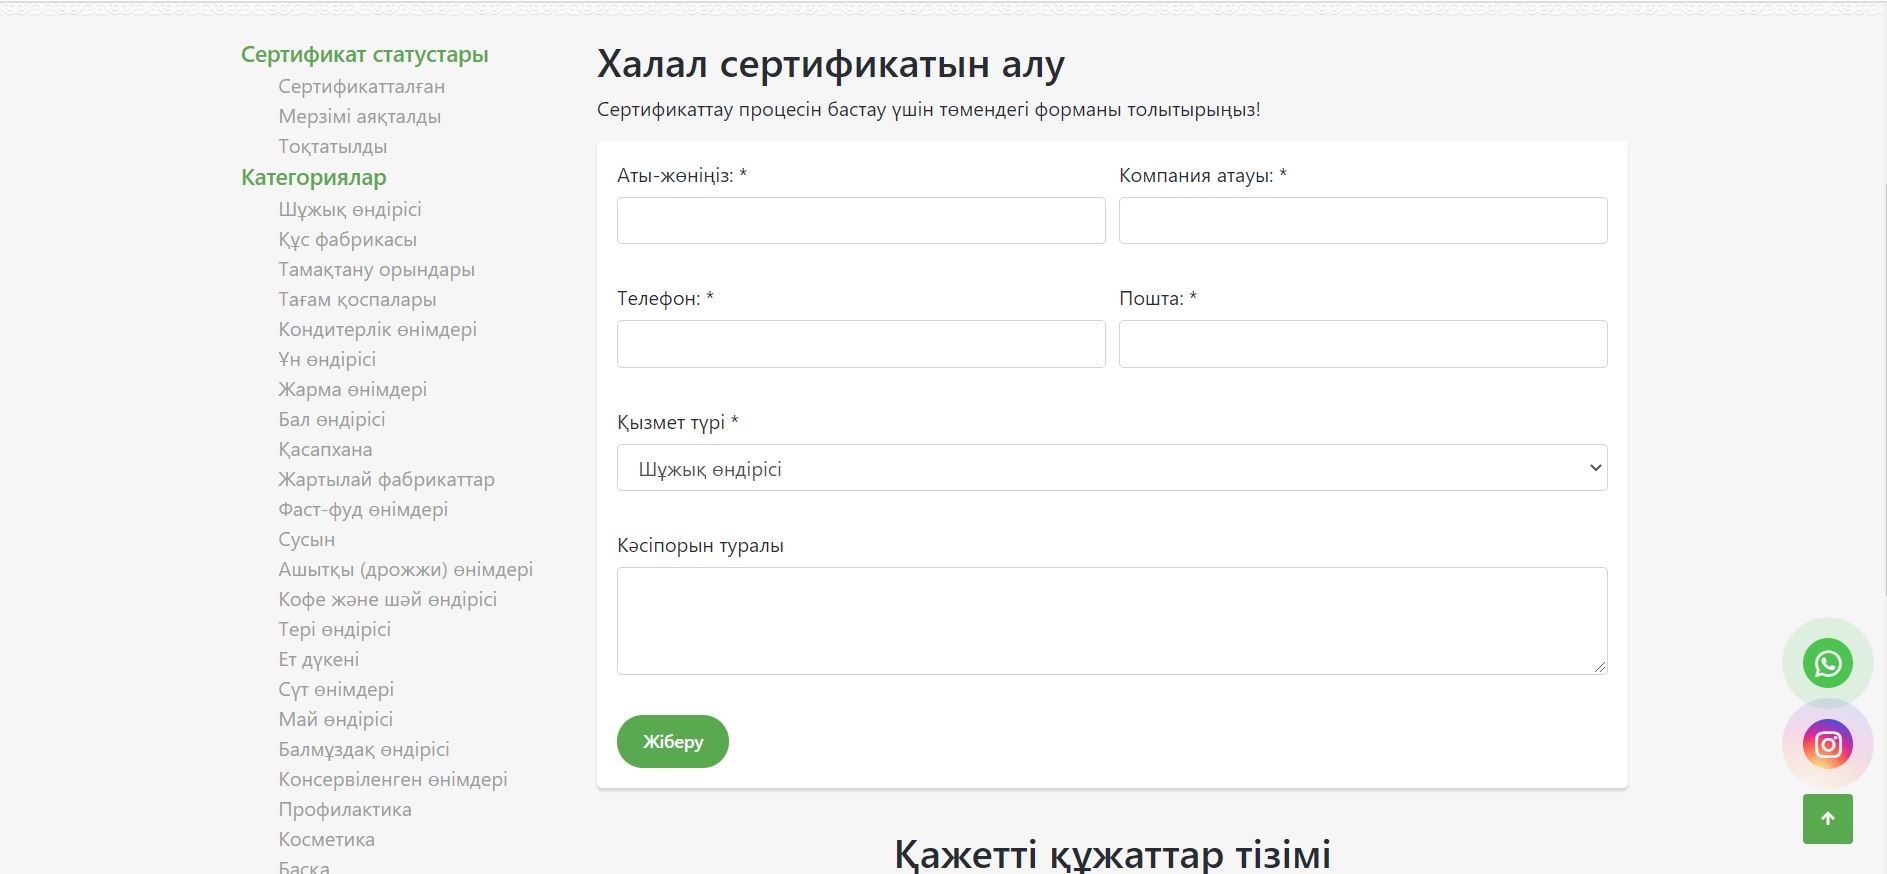1887x874 pixels.
Task: Click the scroll-to-top arrow button
Action: tap(1827, 819)
